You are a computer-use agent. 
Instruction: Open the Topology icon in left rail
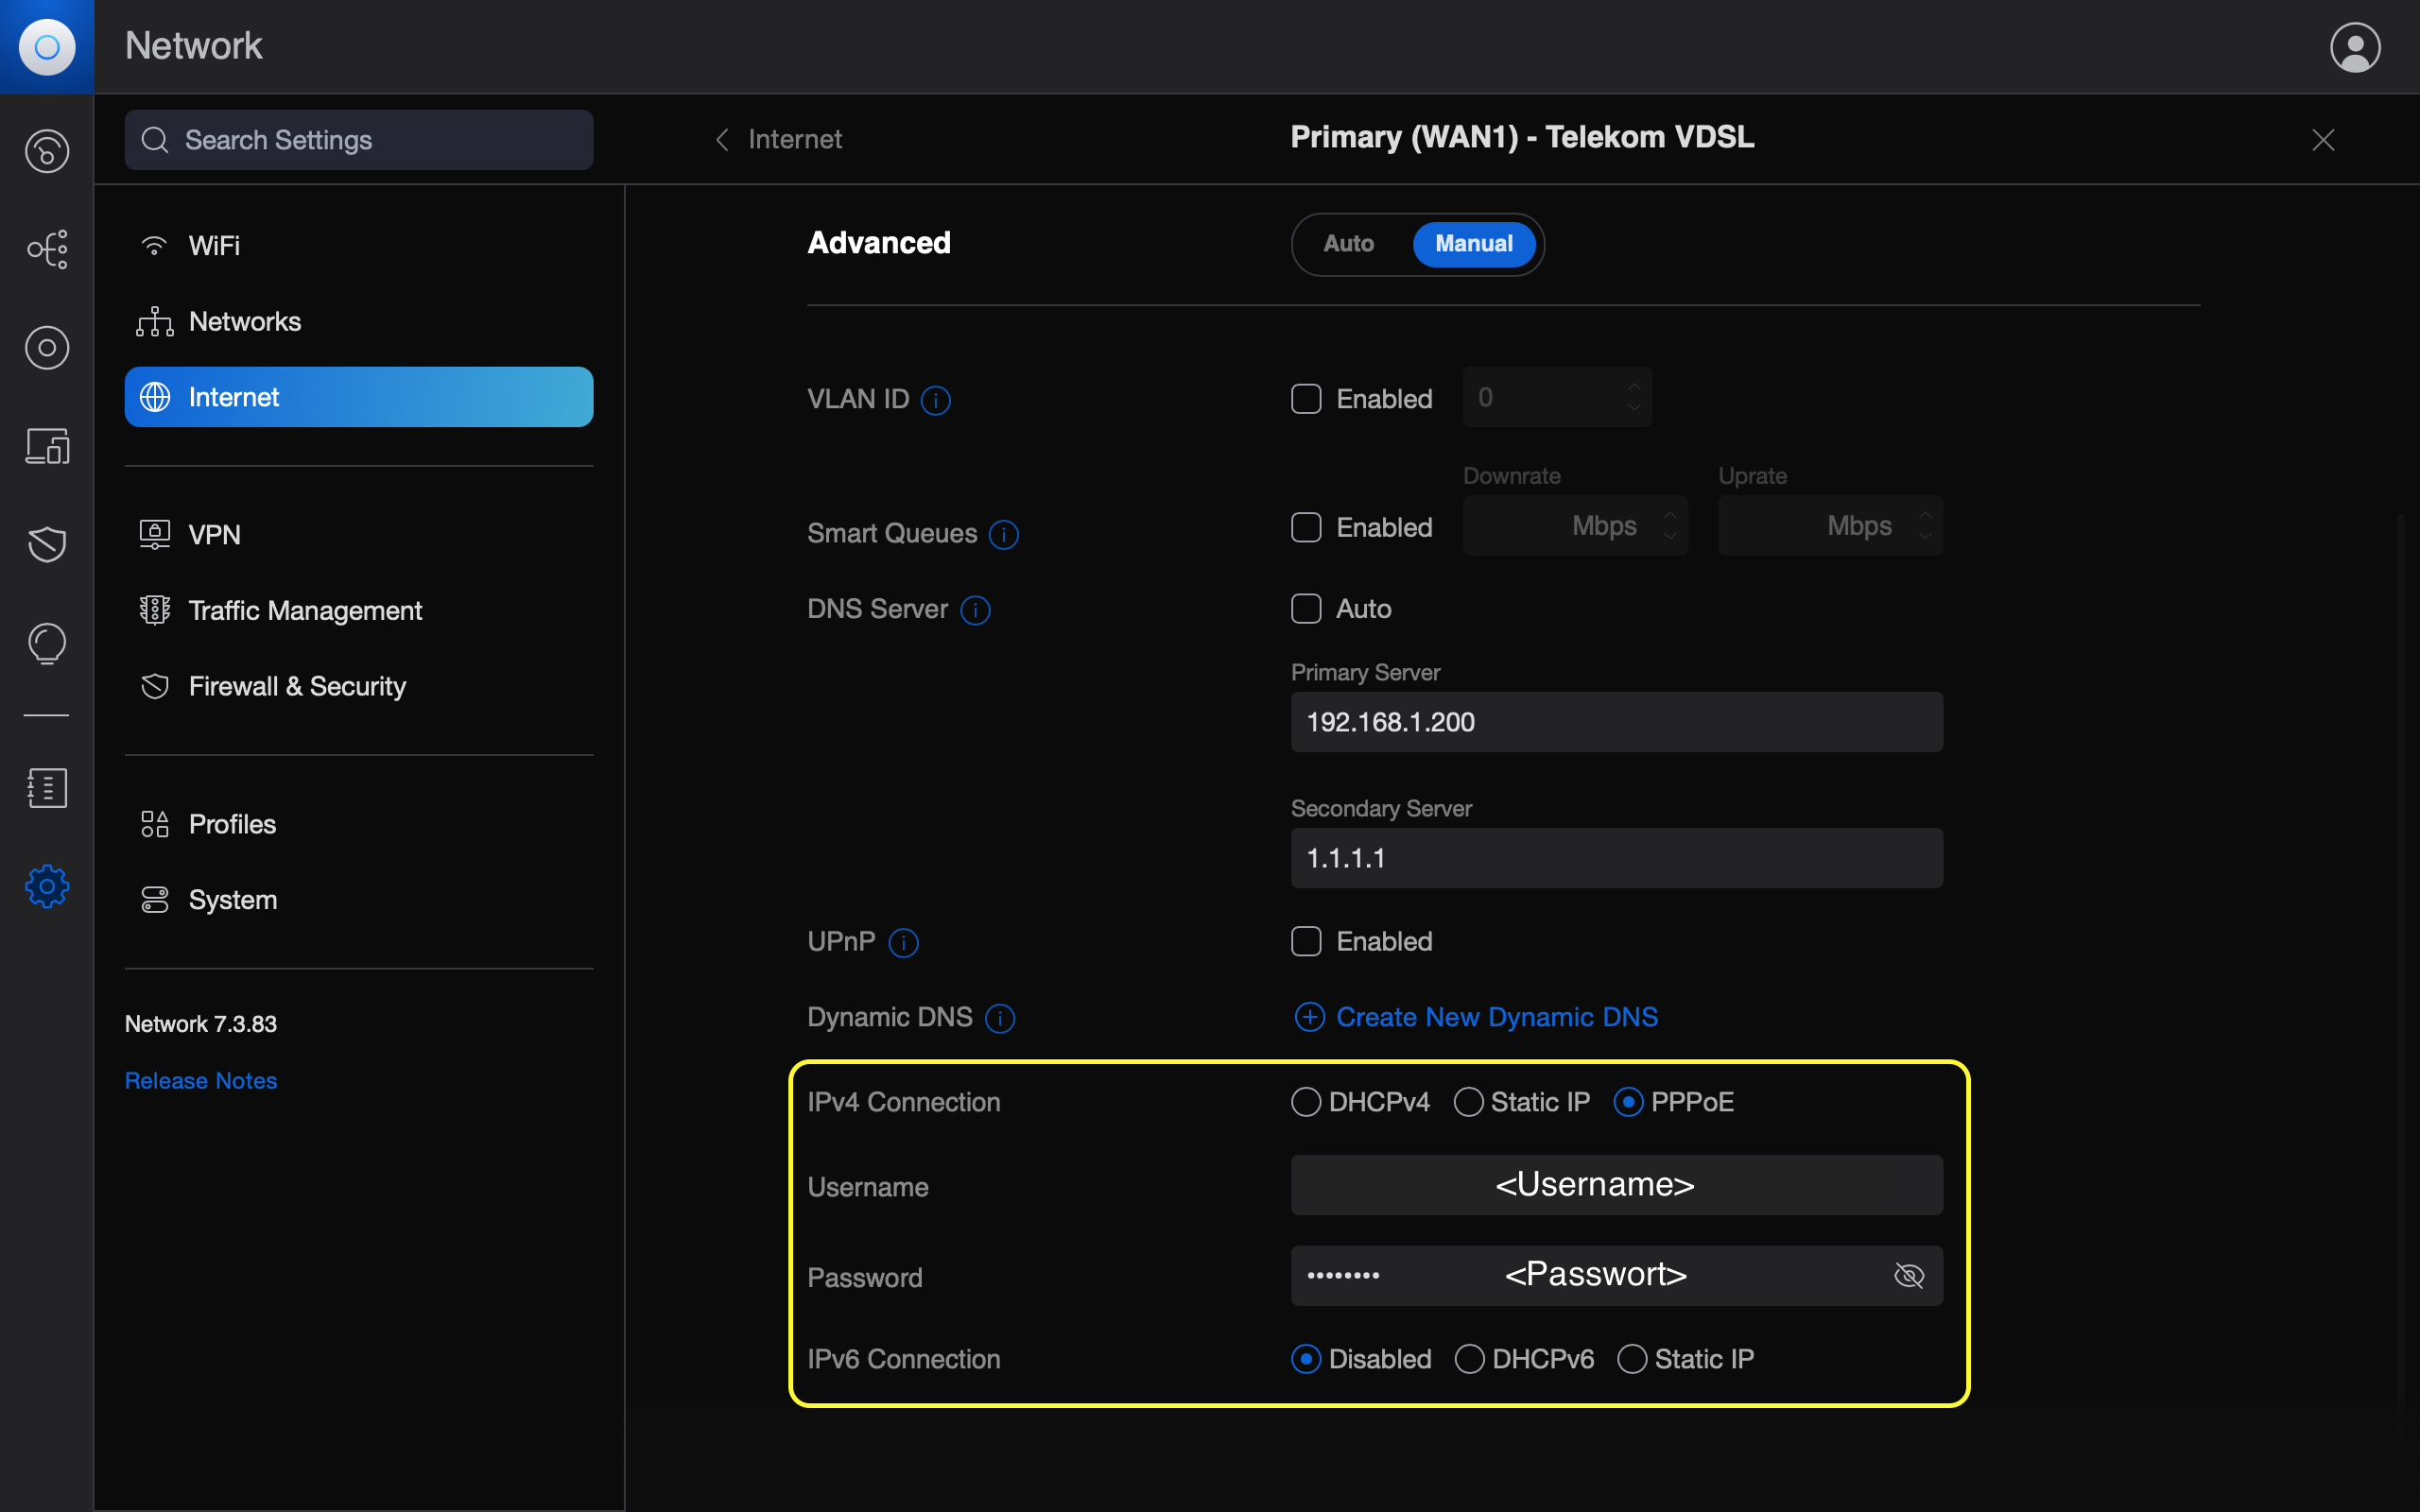coord(47,249)
